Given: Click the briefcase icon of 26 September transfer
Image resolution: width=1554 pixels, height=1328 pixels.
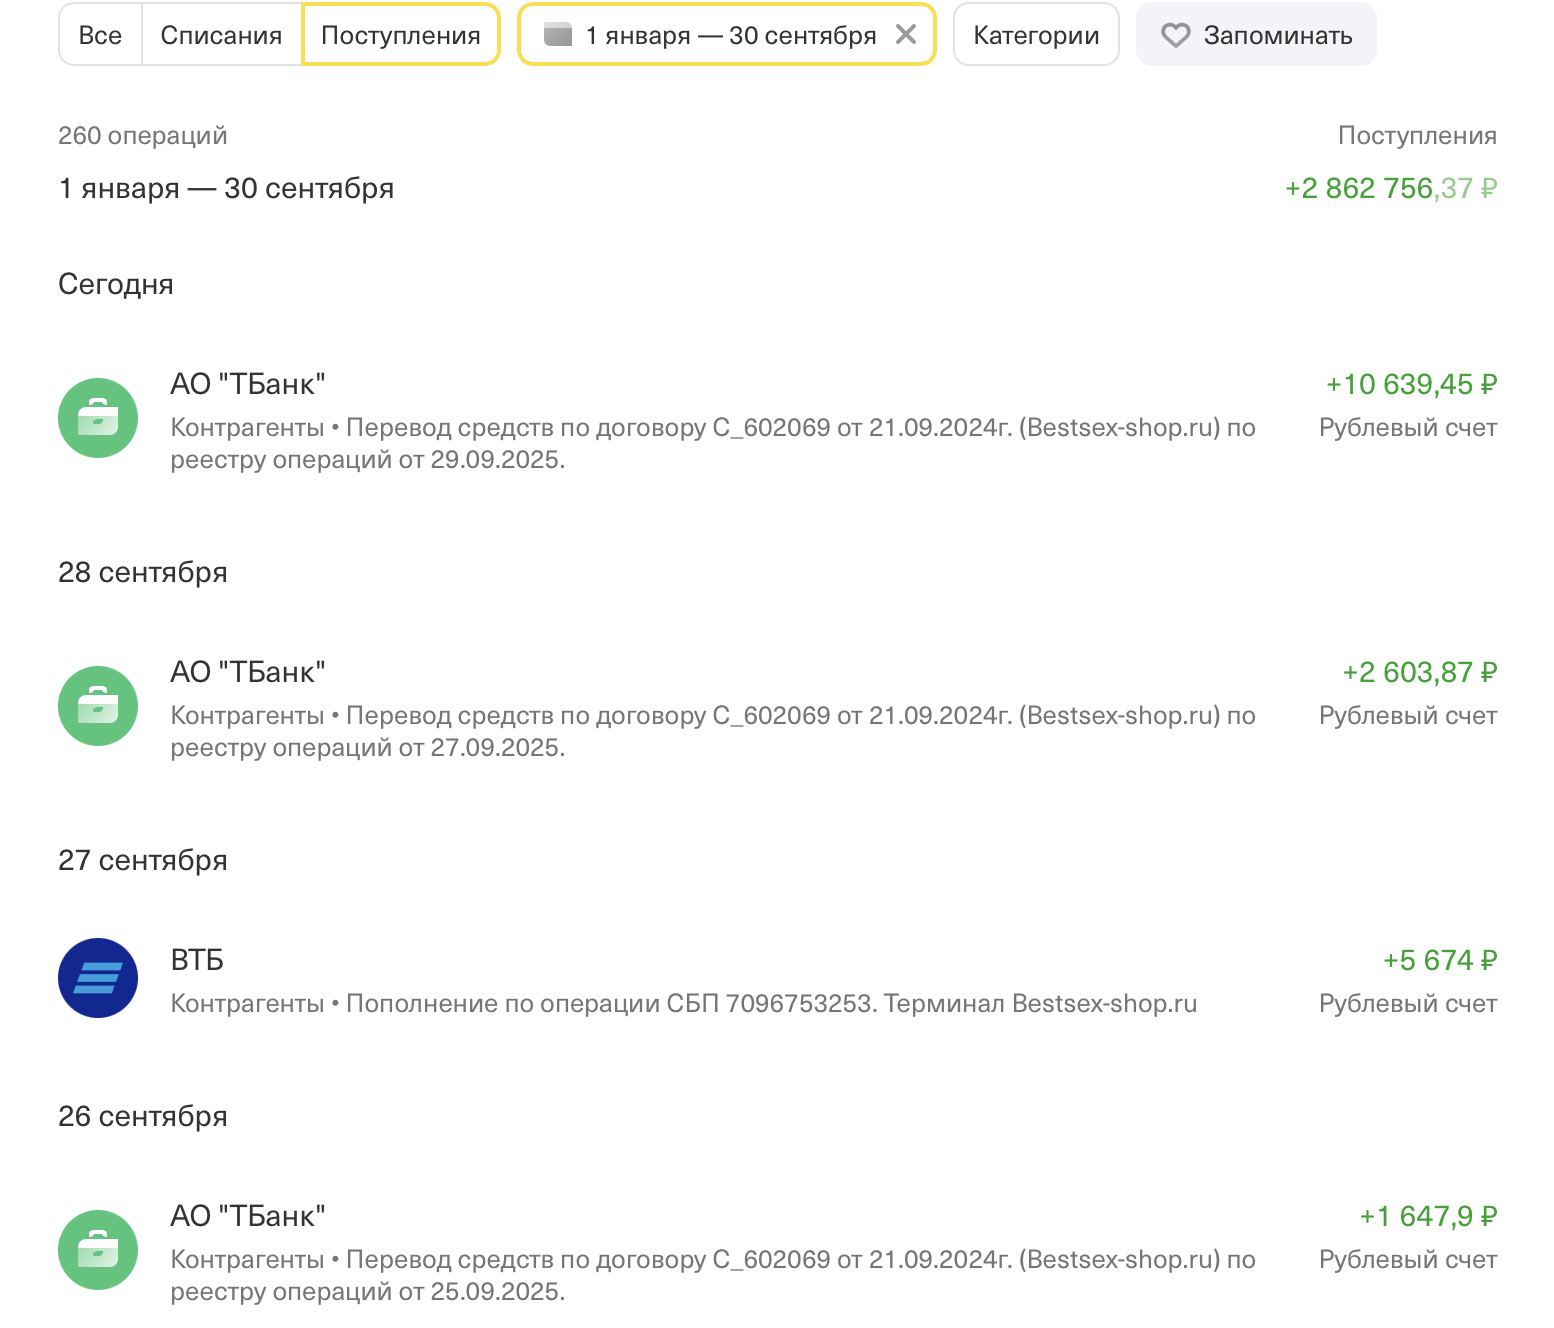Looking at the screenshot, I should [98, 1250].
